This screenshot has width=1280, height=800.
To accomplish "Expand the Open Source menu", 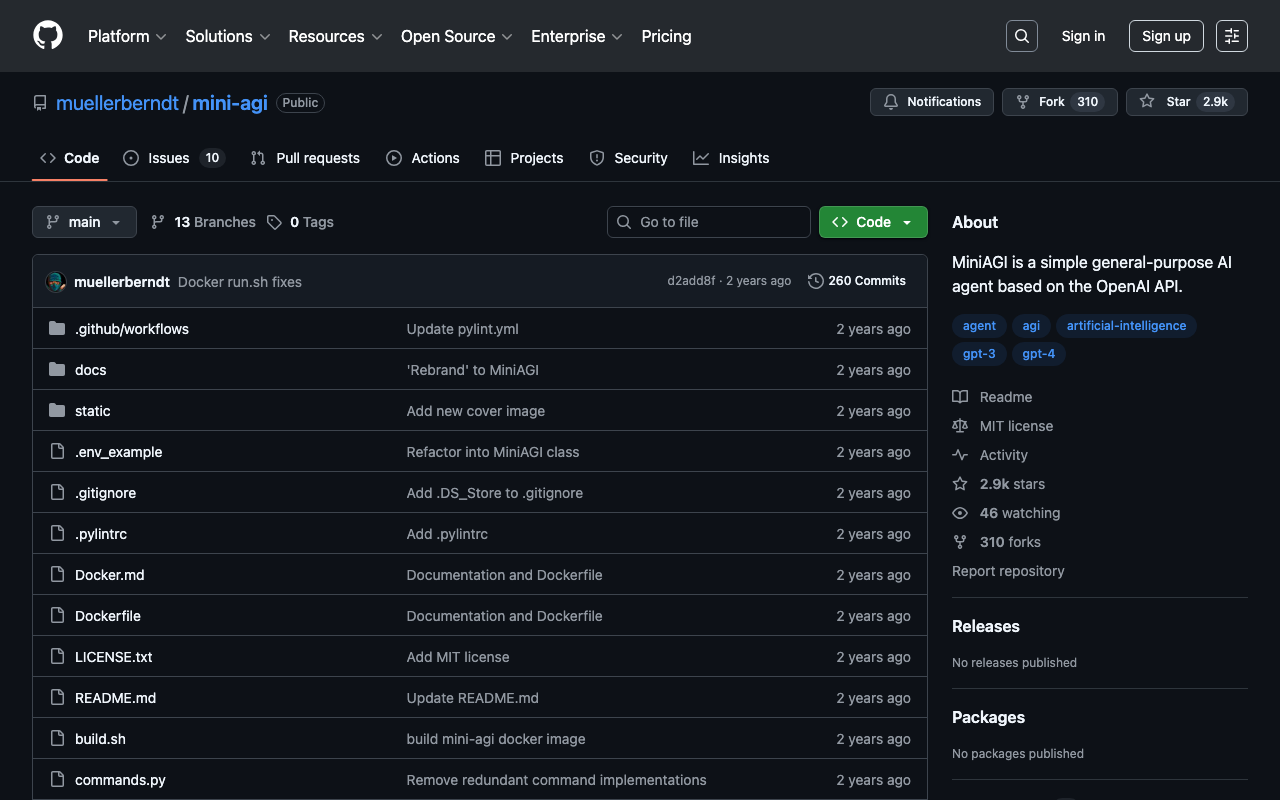I will point(456,36).
